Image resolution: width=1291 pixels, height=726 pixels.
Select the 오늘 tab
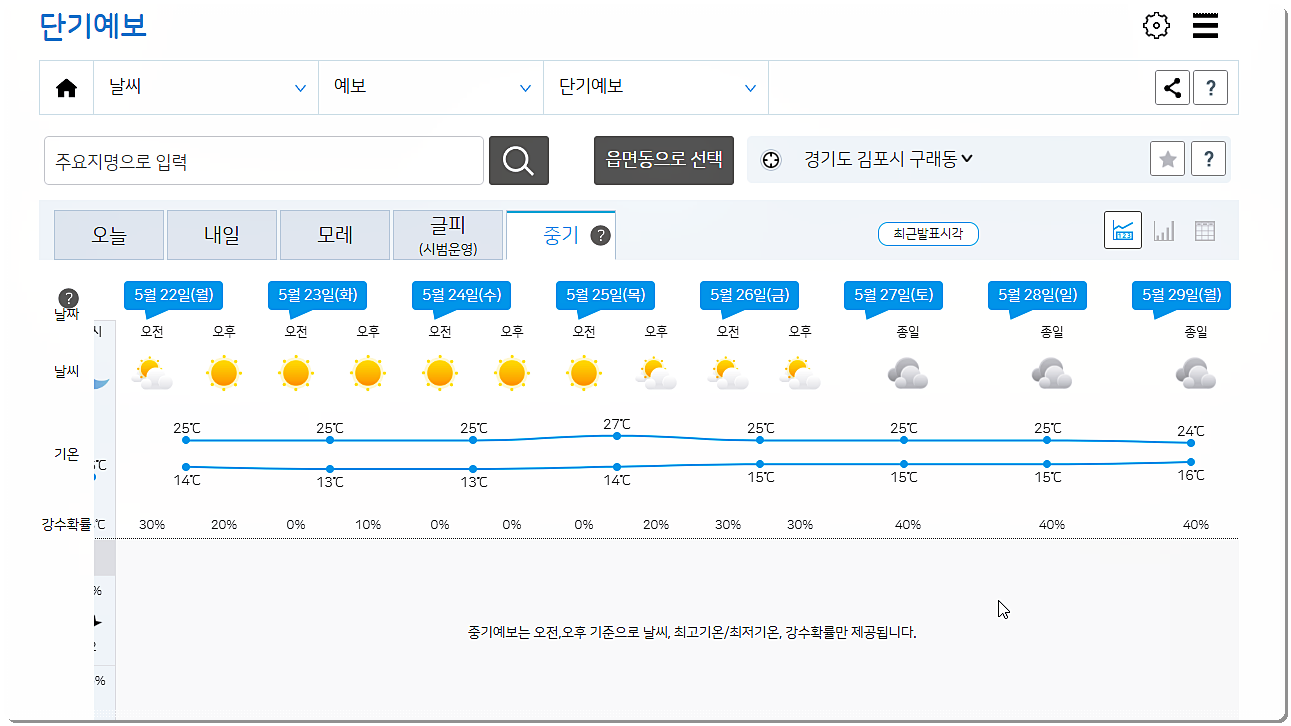tap(108, 236)
